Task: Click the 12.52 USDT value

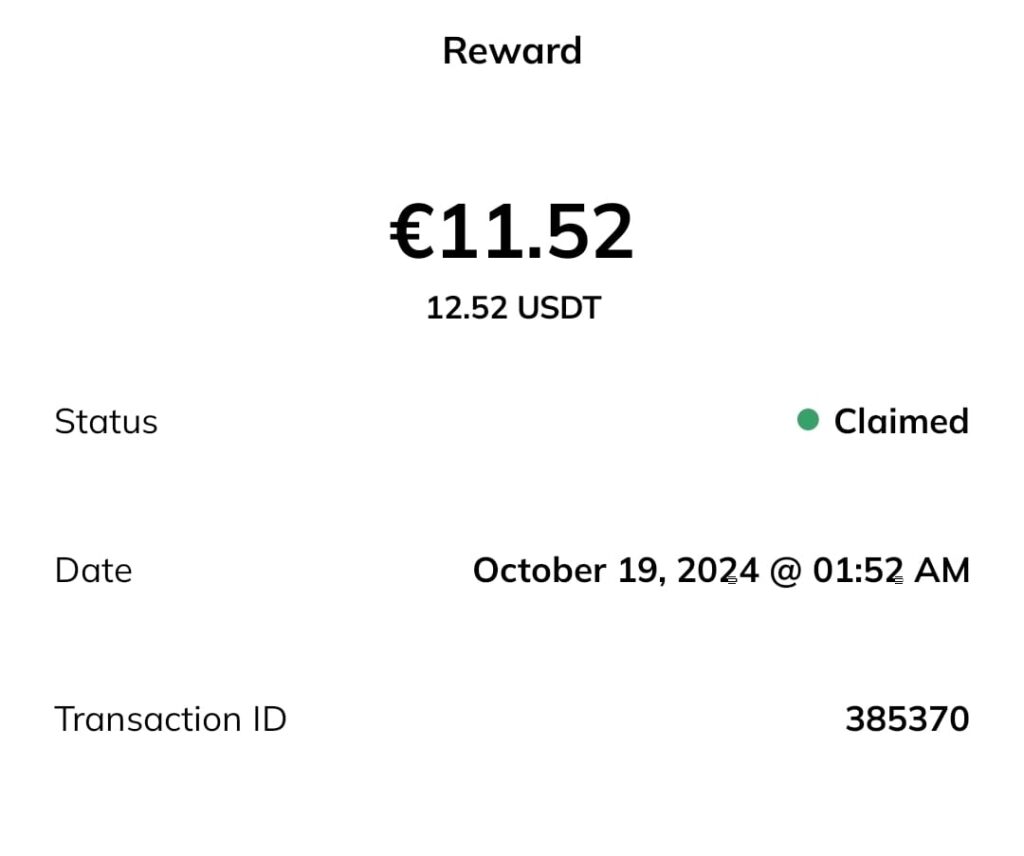Action: pyautogui.click(x=513, y=307)
